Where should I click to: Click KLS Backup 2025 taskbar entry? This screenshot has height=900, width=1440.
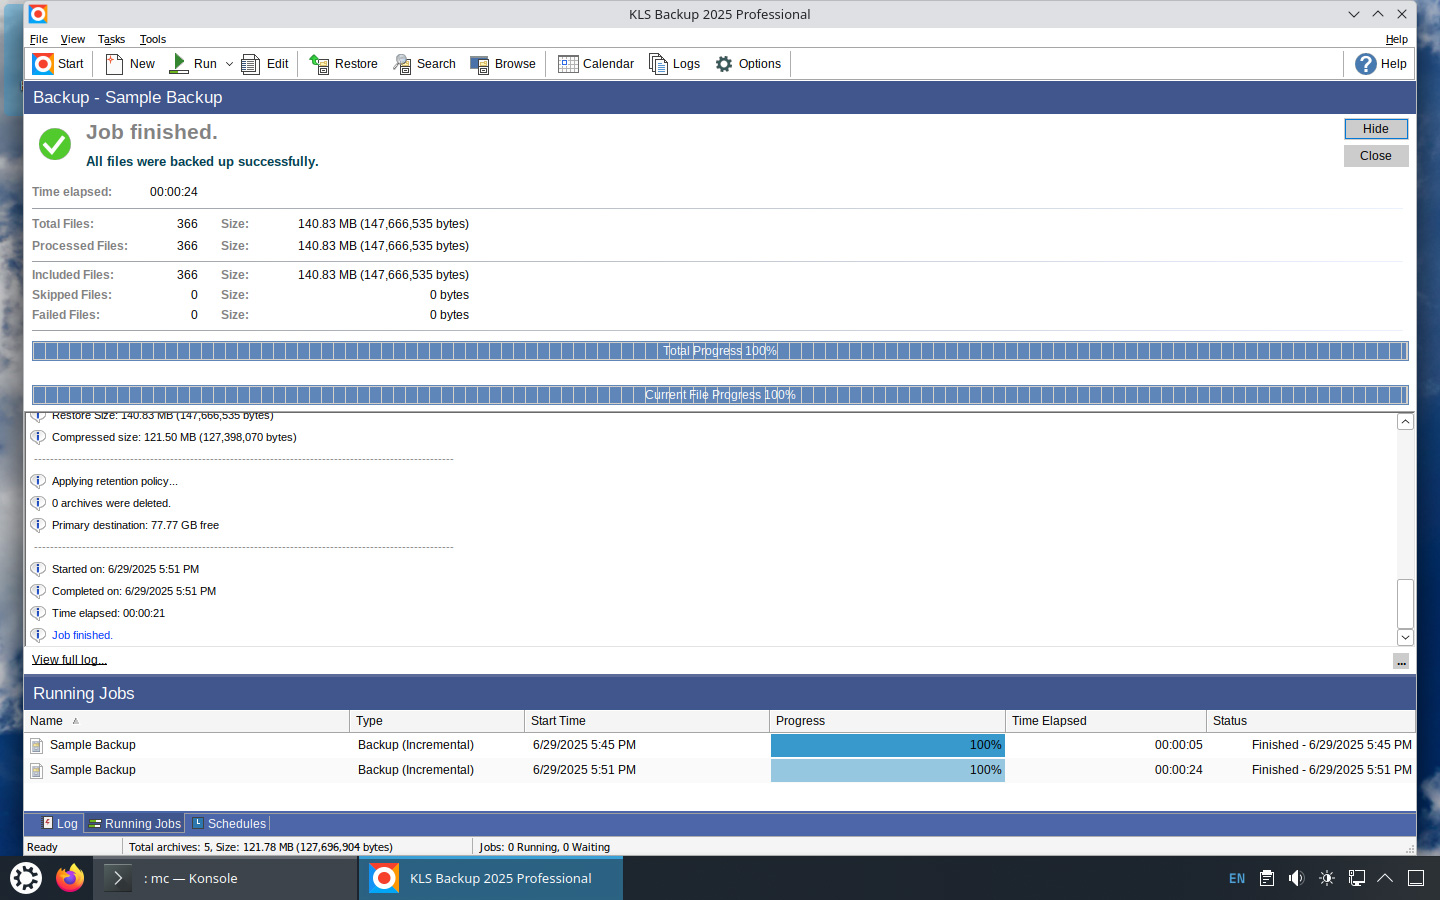tap(491, 878)
